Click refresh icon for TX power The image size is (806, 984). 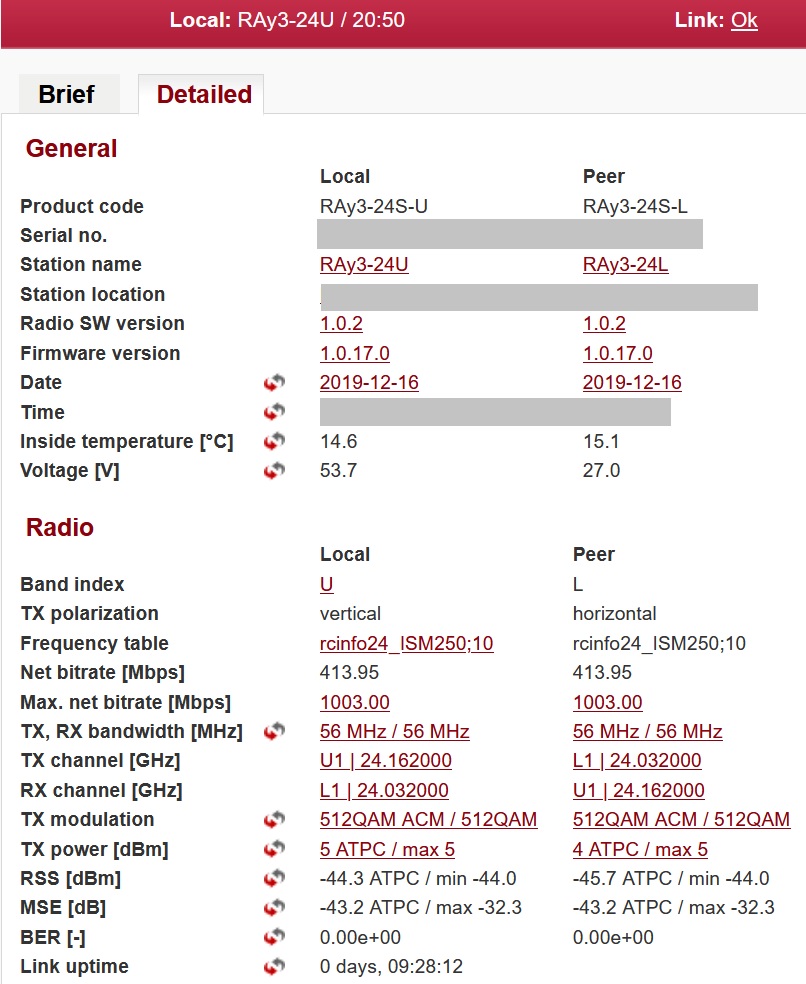[x=274, y=850]
